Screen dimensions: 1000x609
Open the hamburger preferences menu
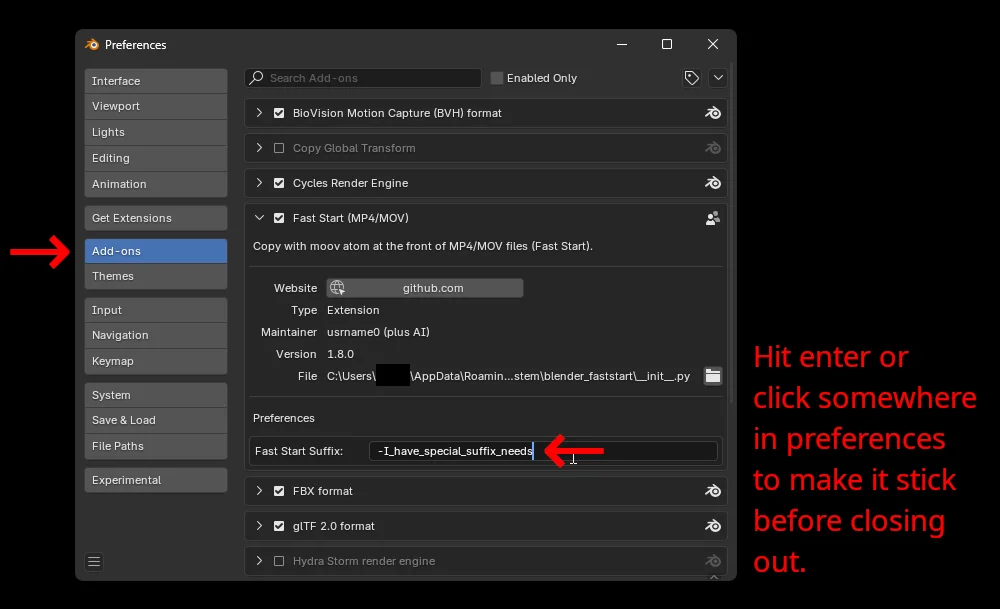(x=94, y=562)
